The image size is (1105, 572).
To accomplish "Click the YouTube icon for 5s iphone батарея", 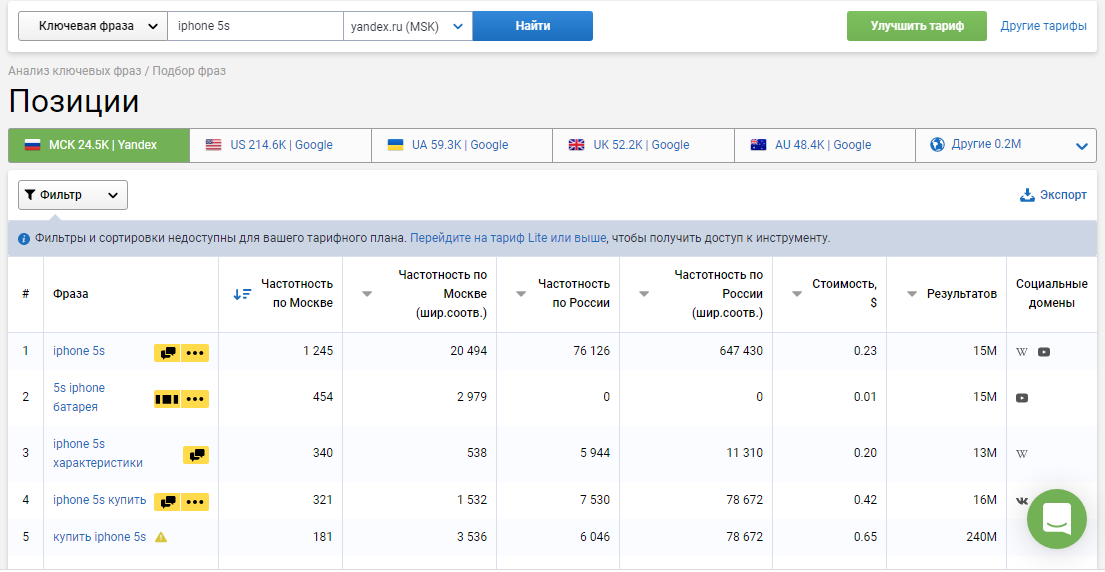I will tap(1022, 398).
